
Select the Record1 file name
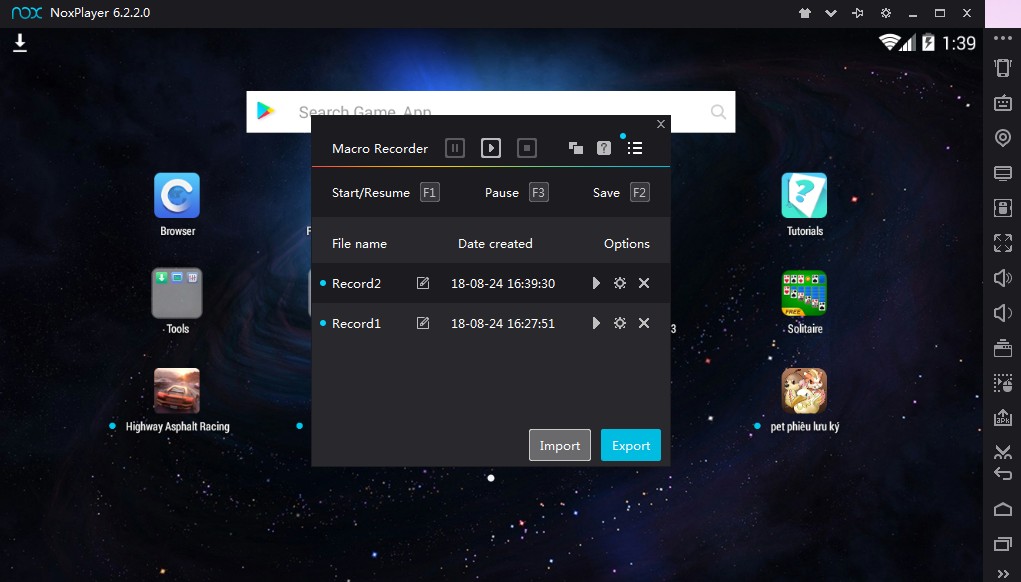(356, 323)
